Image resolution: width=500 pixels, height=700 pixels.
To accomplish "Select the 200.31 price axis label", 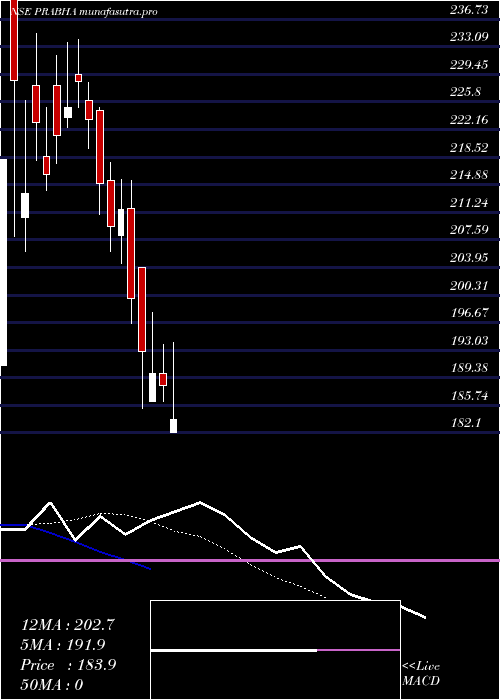I will [468, 286].
